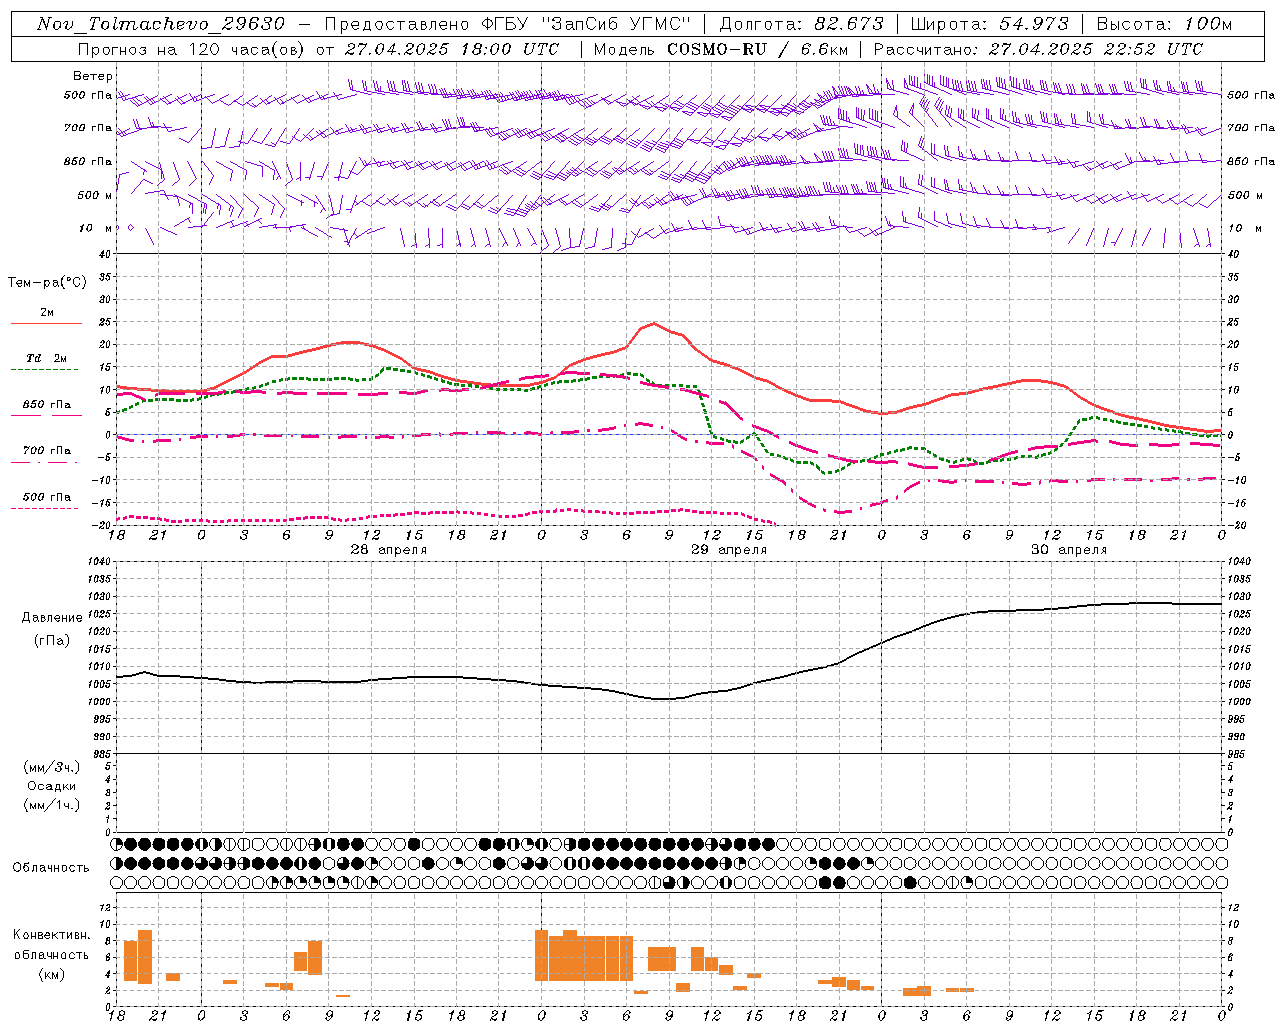The image size is (1280, 1024).
Task: Click '500 гПа' in the temperature legend
Action: 47,497
